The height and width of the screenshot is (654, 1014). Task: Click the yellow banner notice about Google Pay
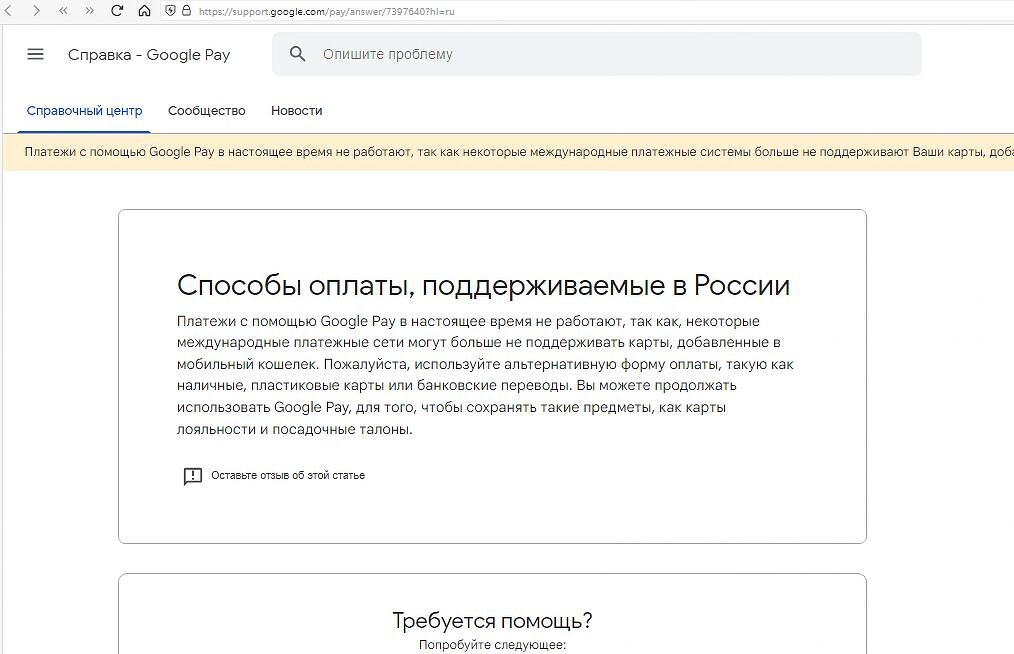click(x=508, y=152)
